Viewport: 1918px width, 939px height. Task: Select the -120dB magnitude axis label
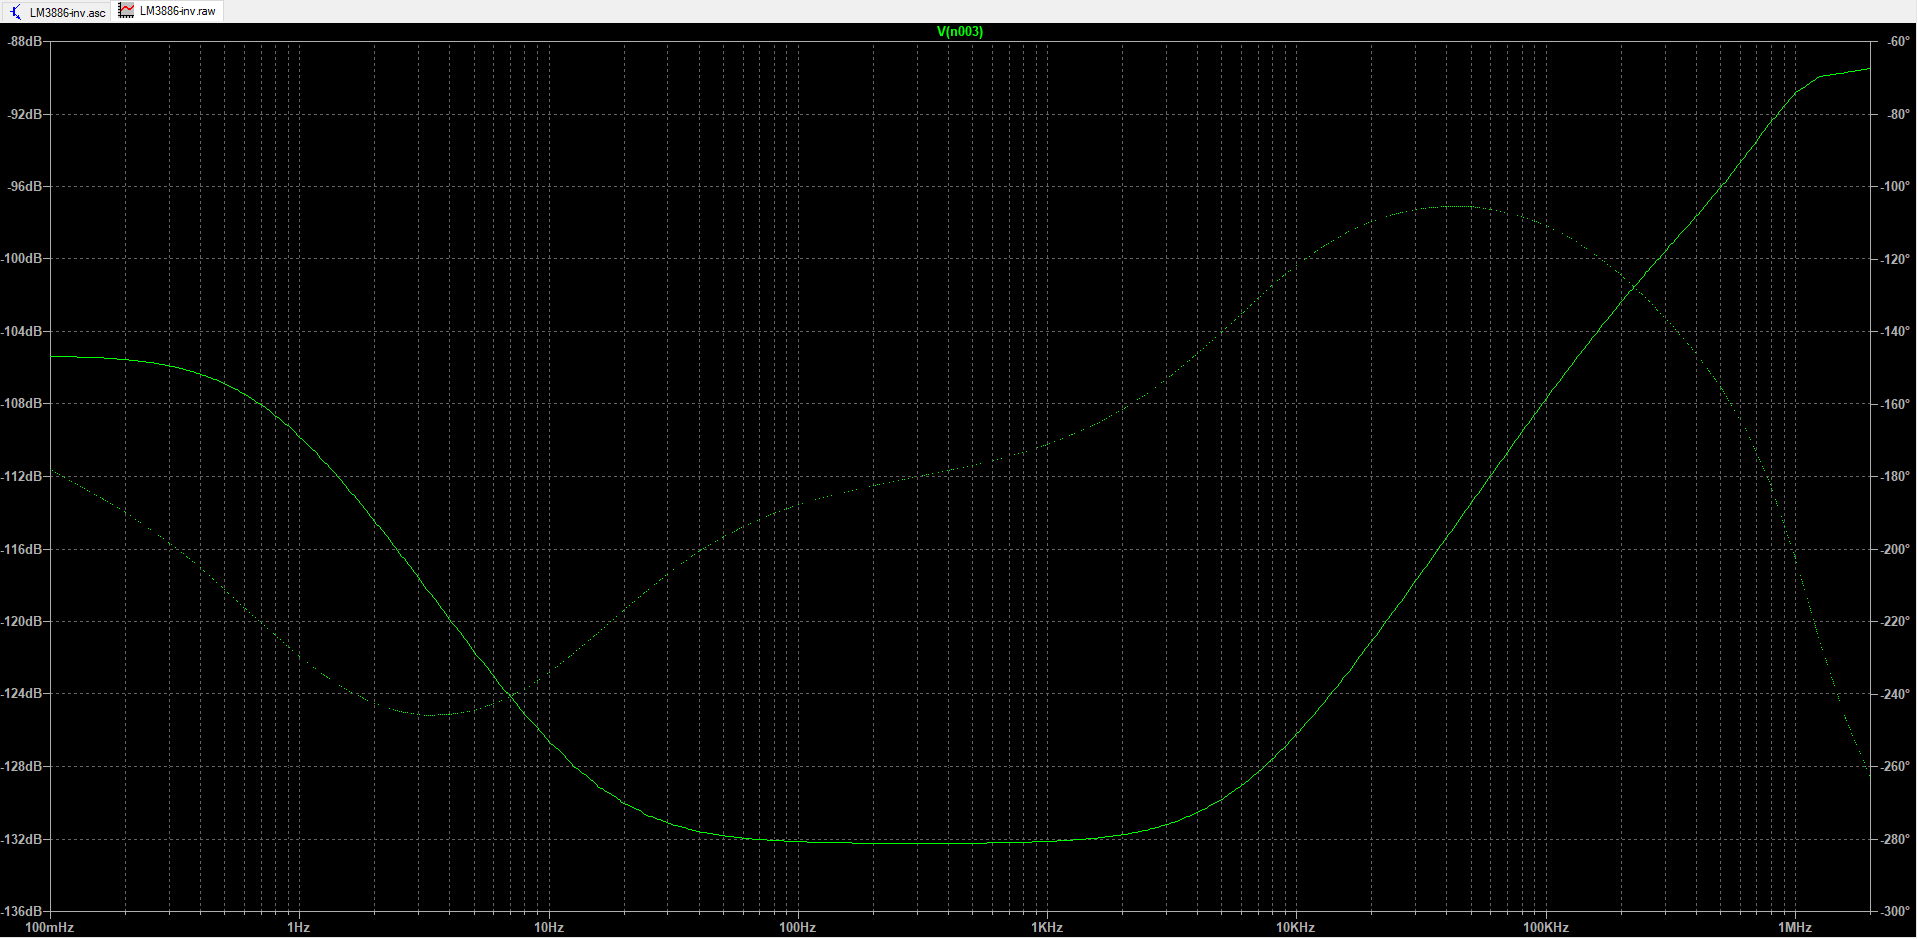pyautogui.click(x=21, y=621)
